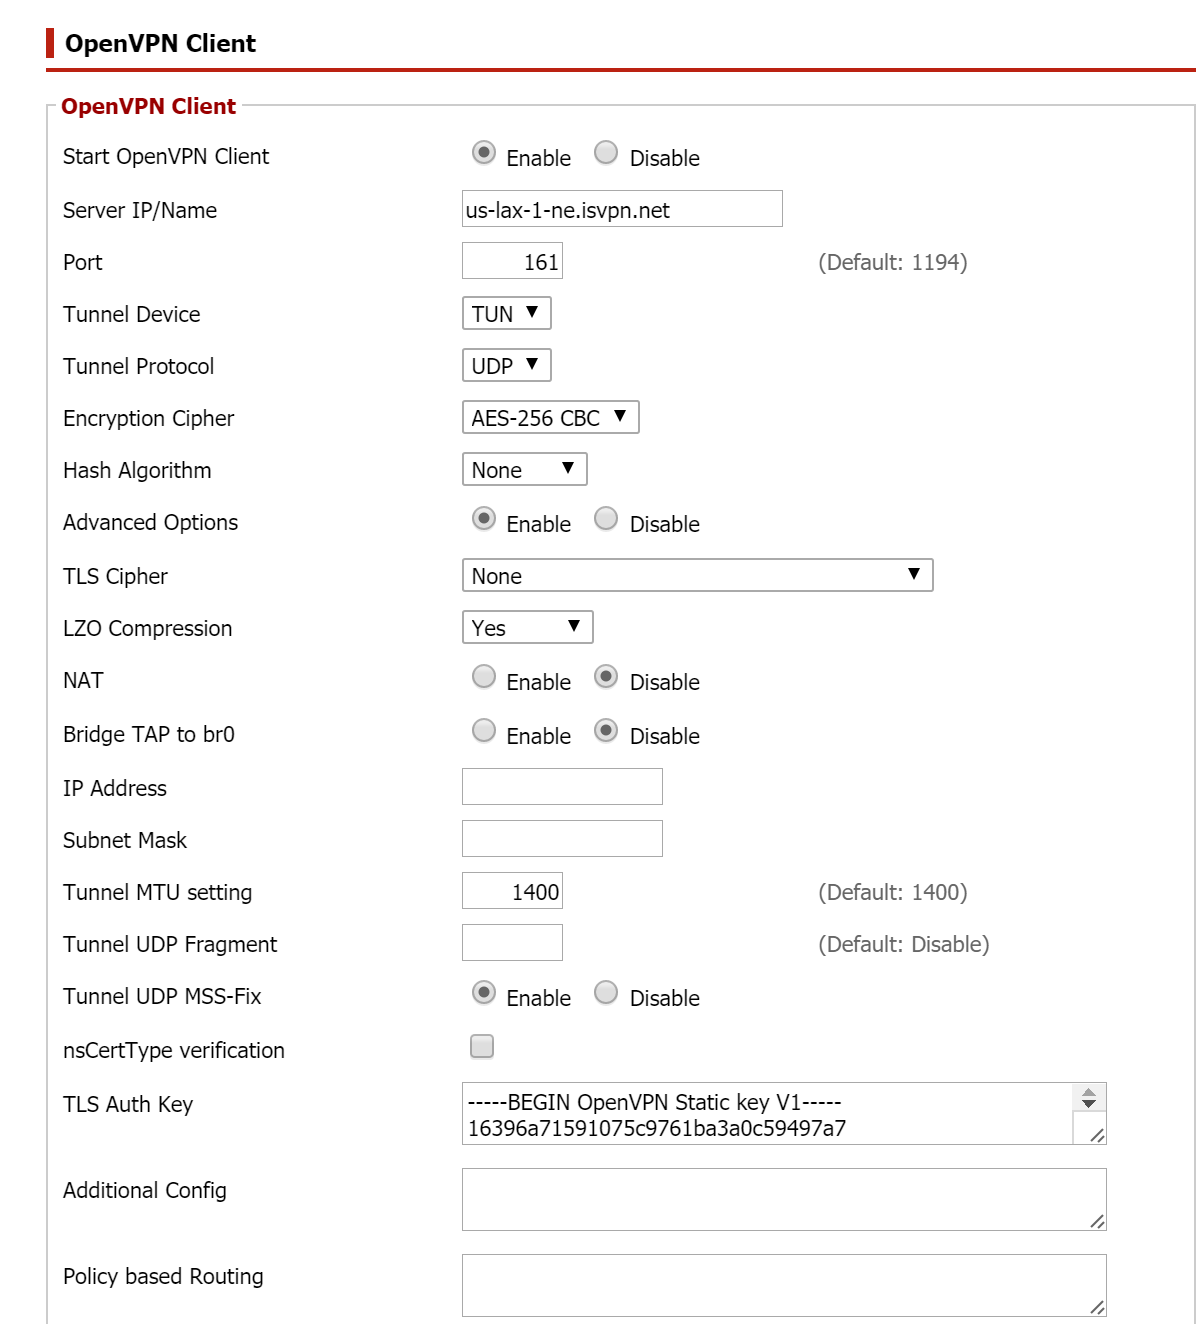Click TLS Auth Key scrollbar down arrow
The image size is (1201, 1324).
click(x=1089, y=1103)
